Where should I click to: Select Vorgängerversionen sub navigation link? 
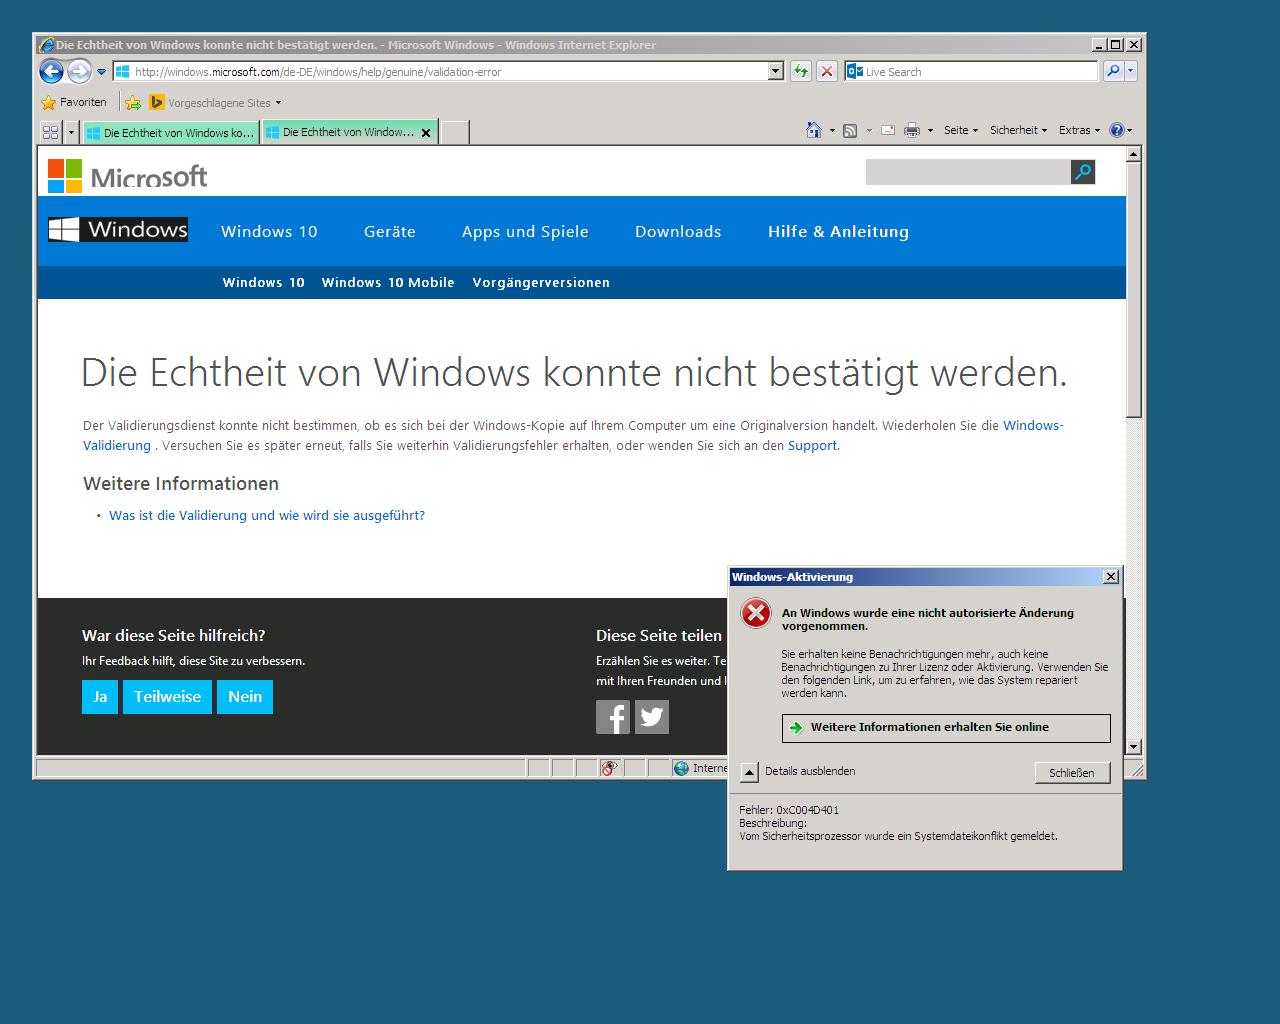(541, 282)
